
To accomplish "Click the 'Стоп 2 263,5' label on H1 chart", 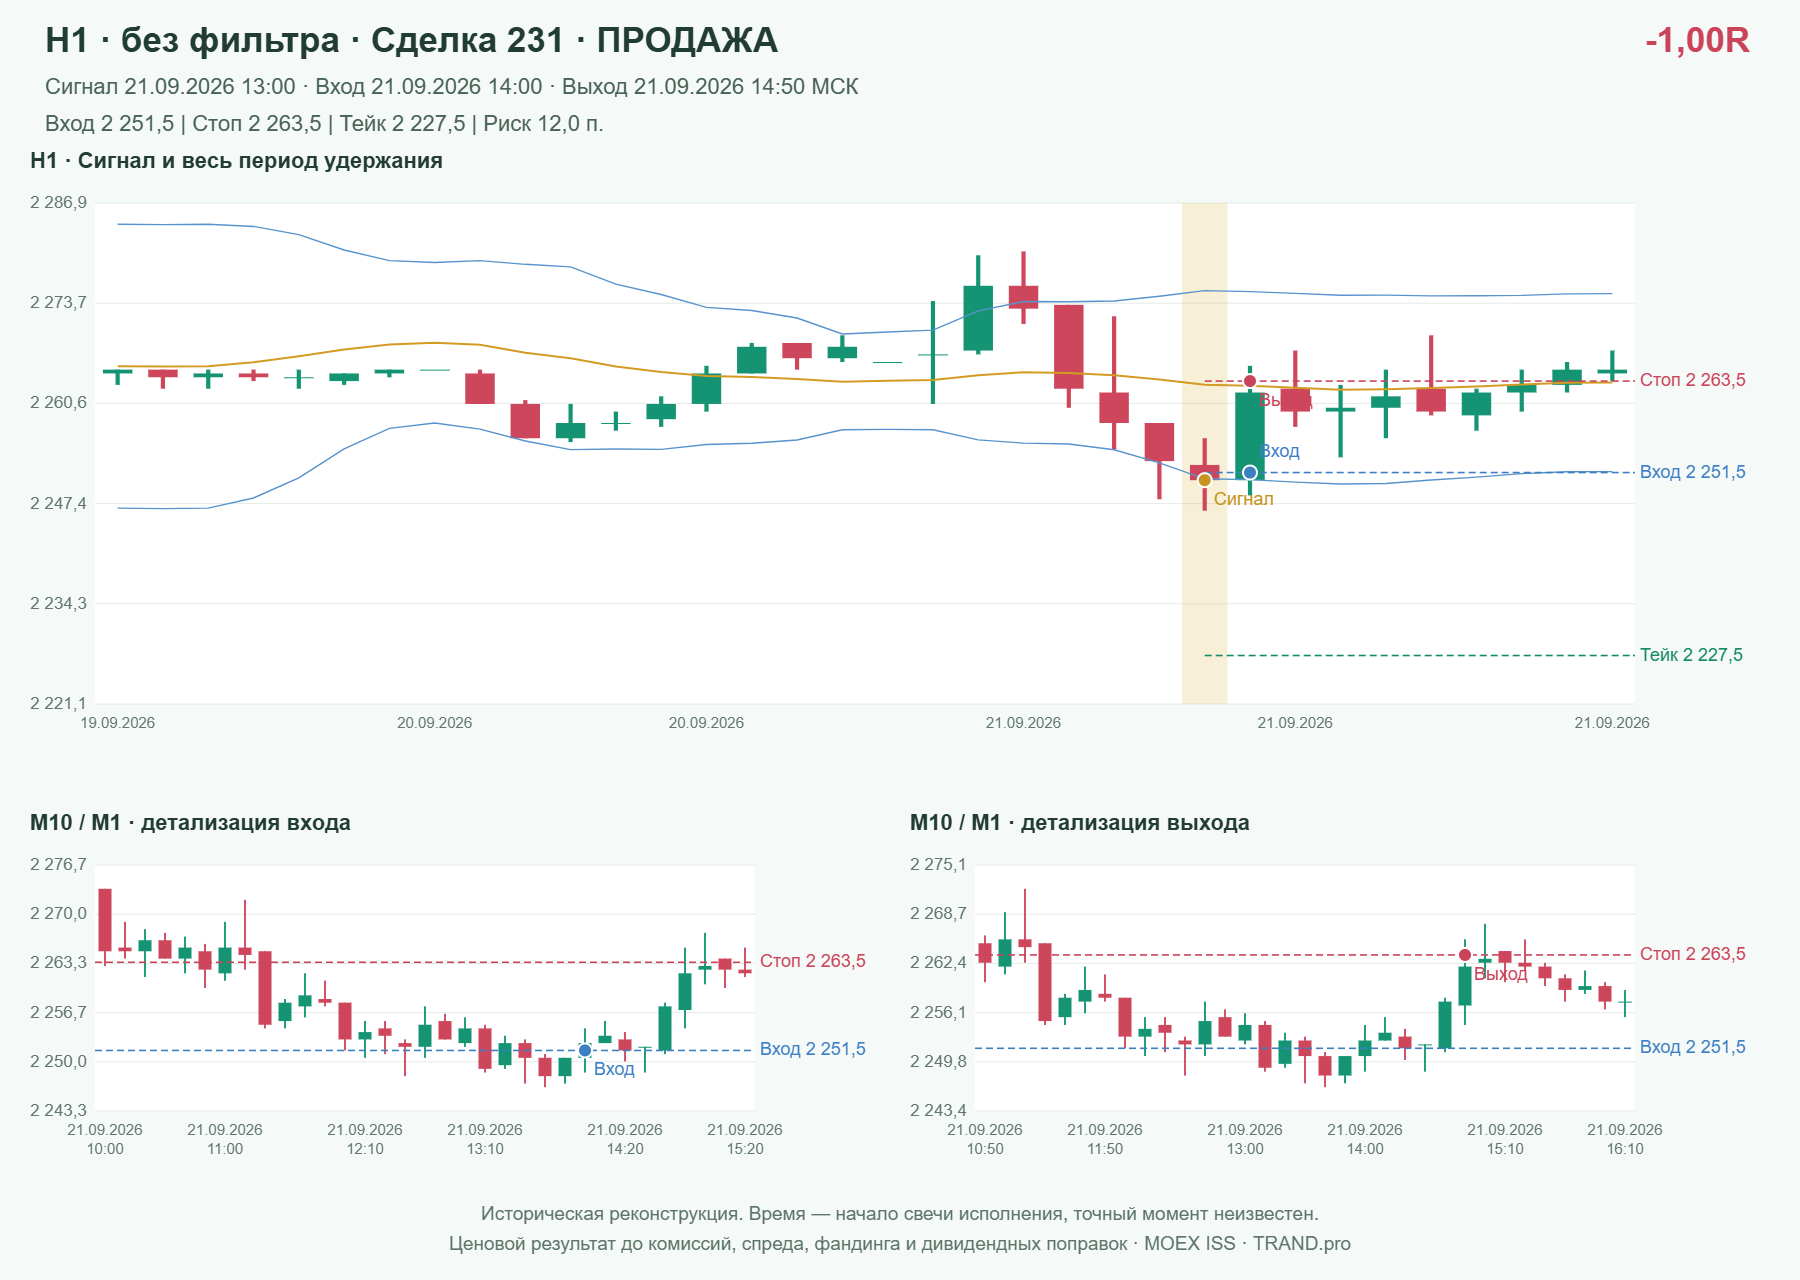I will [x=1692, y=380].
